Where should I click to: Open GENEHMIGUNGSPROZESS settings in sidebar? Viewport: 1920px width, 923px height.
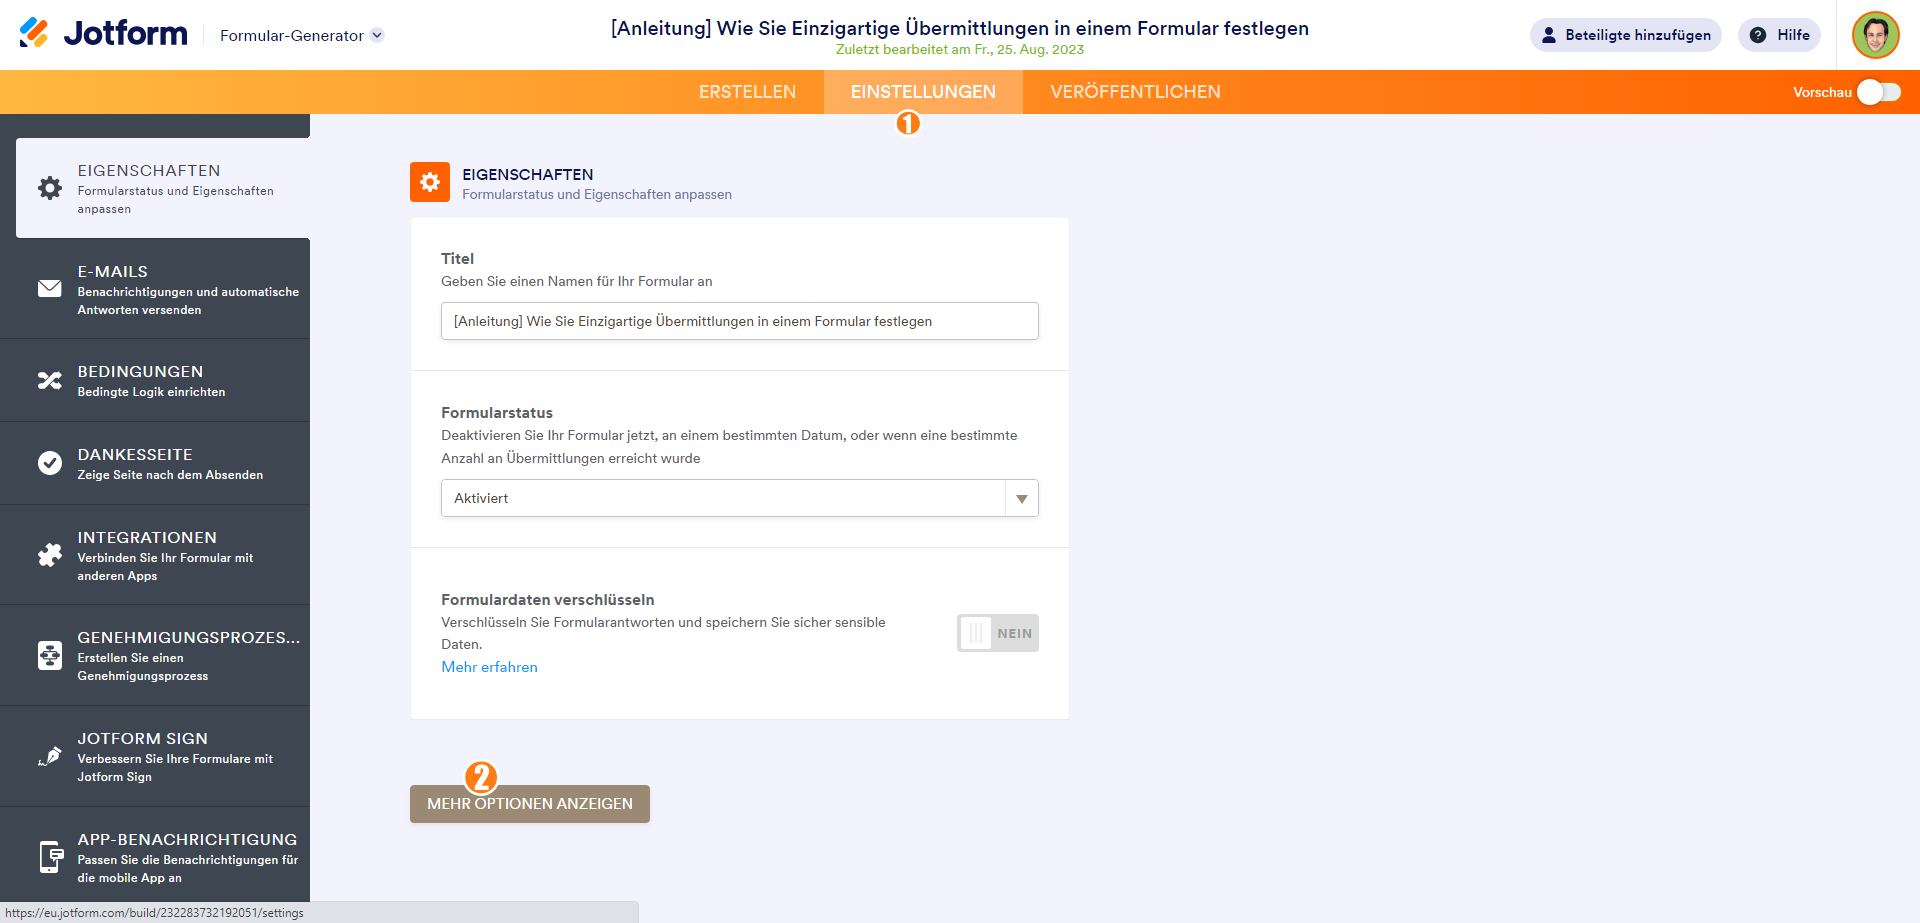pyautogui.click(x=155, y=655)
